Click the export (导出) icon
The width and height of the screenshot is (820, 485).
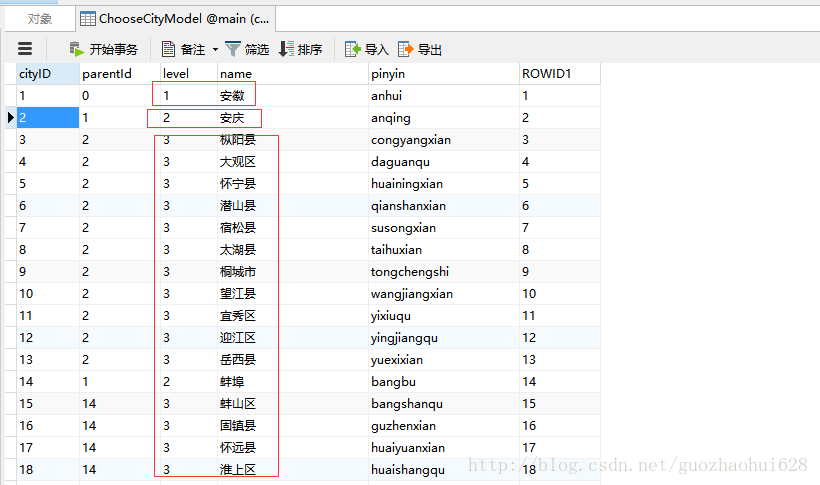pos(406,49)
